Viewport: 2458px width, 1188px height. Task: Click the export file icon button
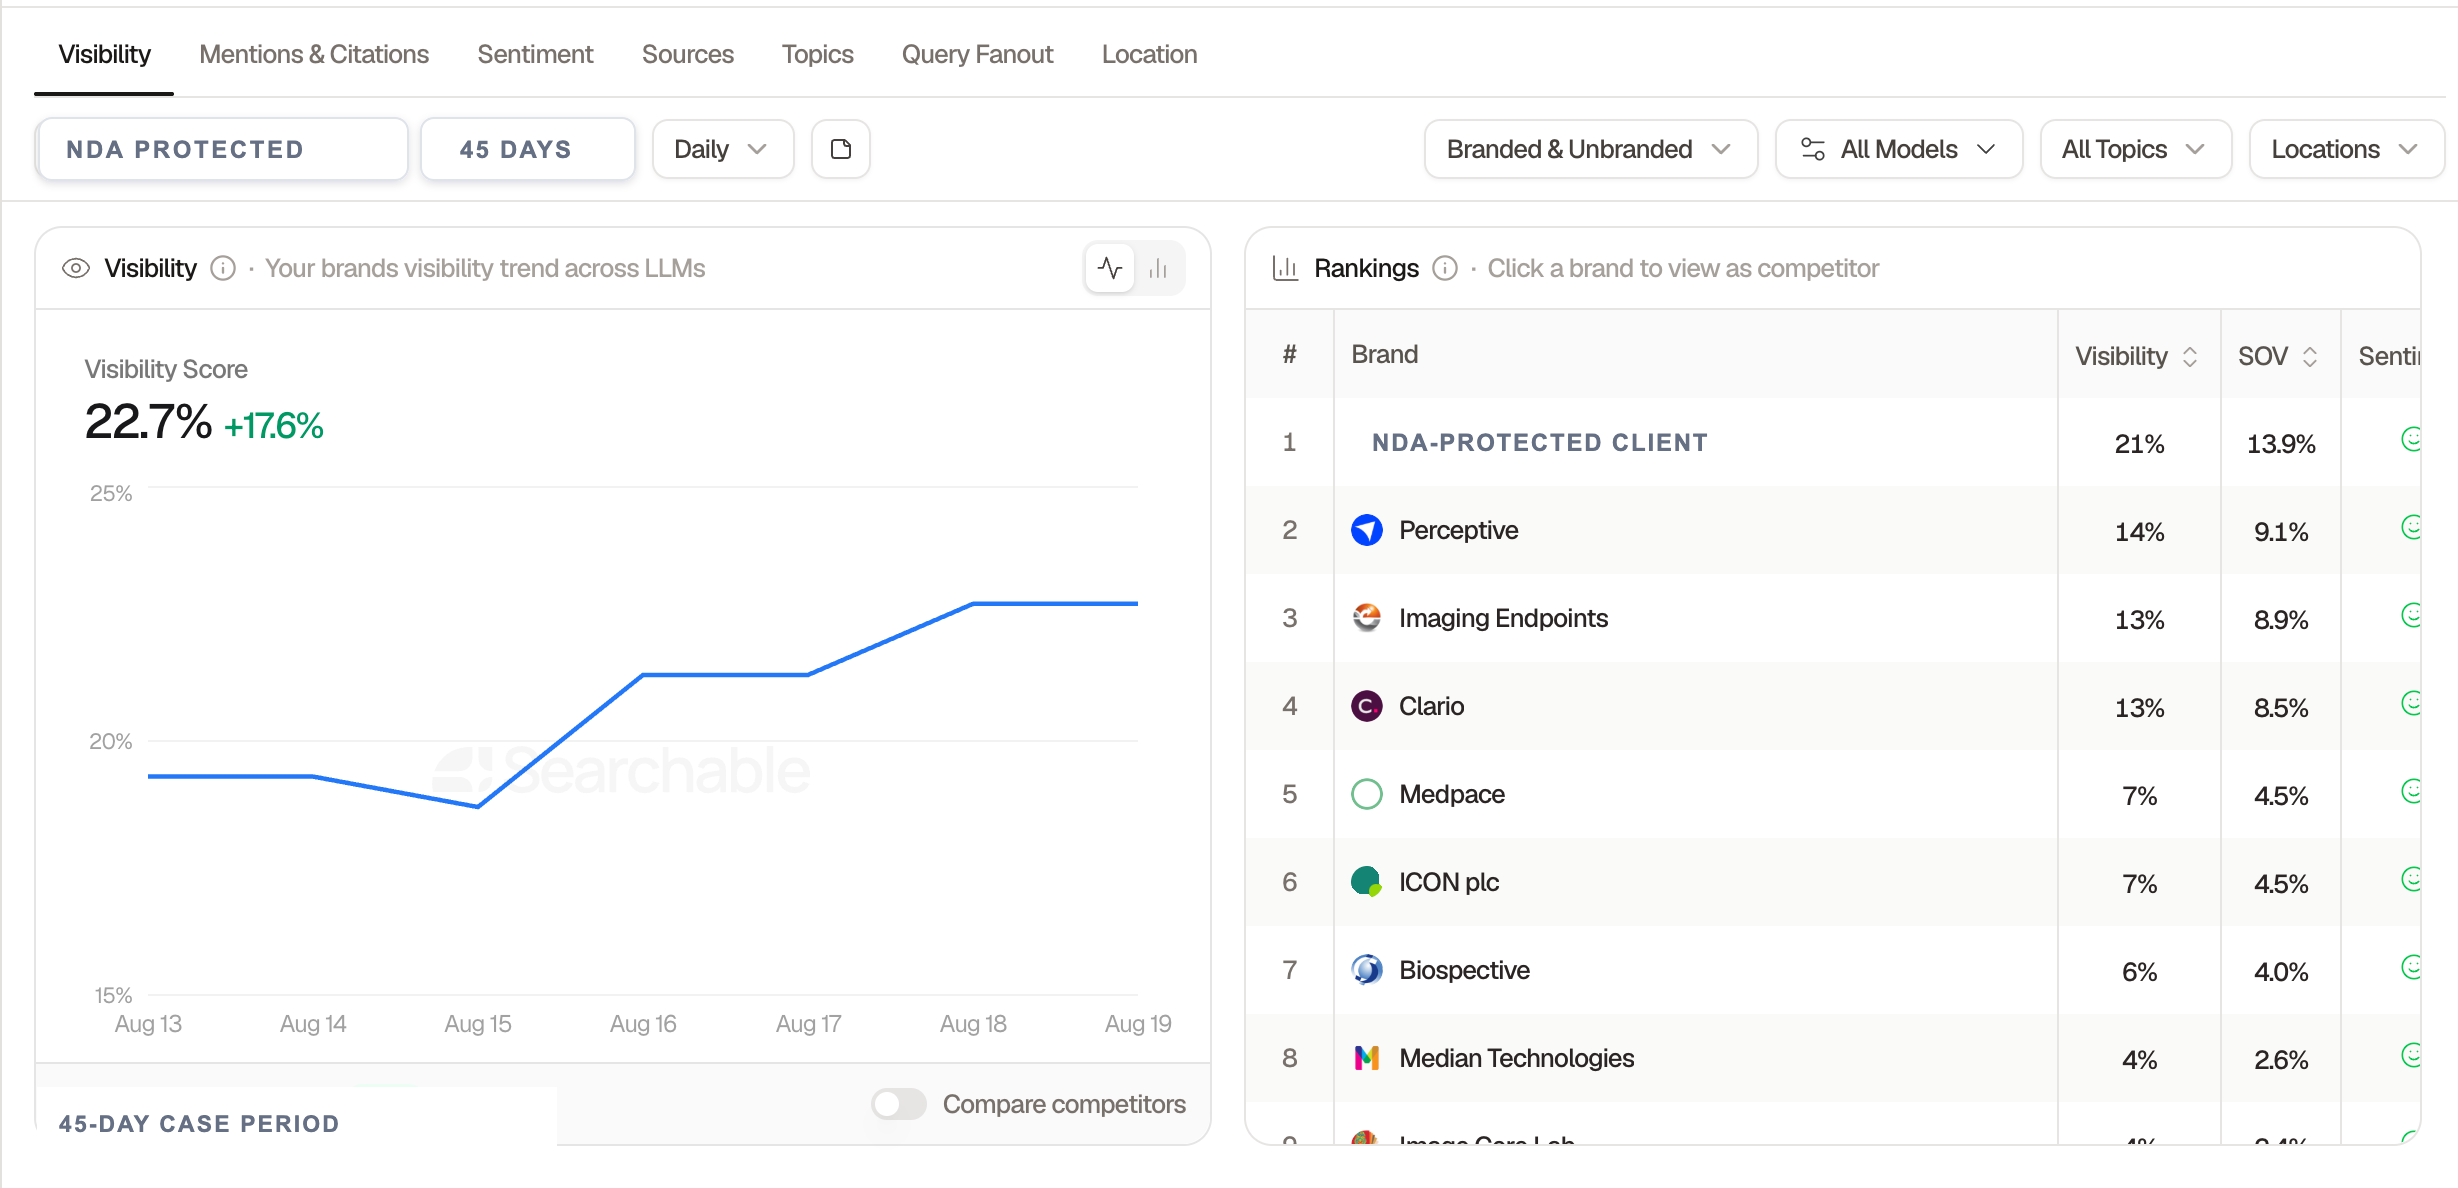(841, 149)
